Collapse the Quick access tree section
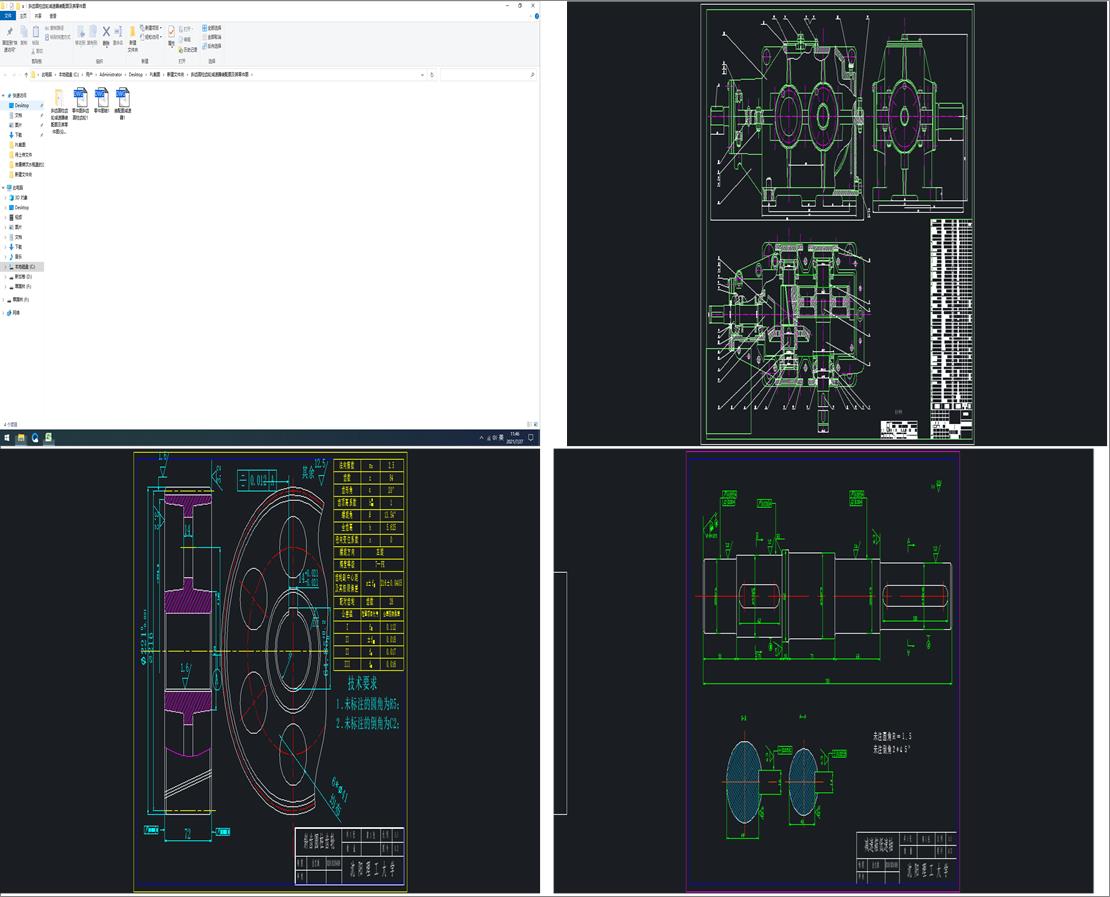This screenshot has width=1110, height=897. [x=4, y=96]
